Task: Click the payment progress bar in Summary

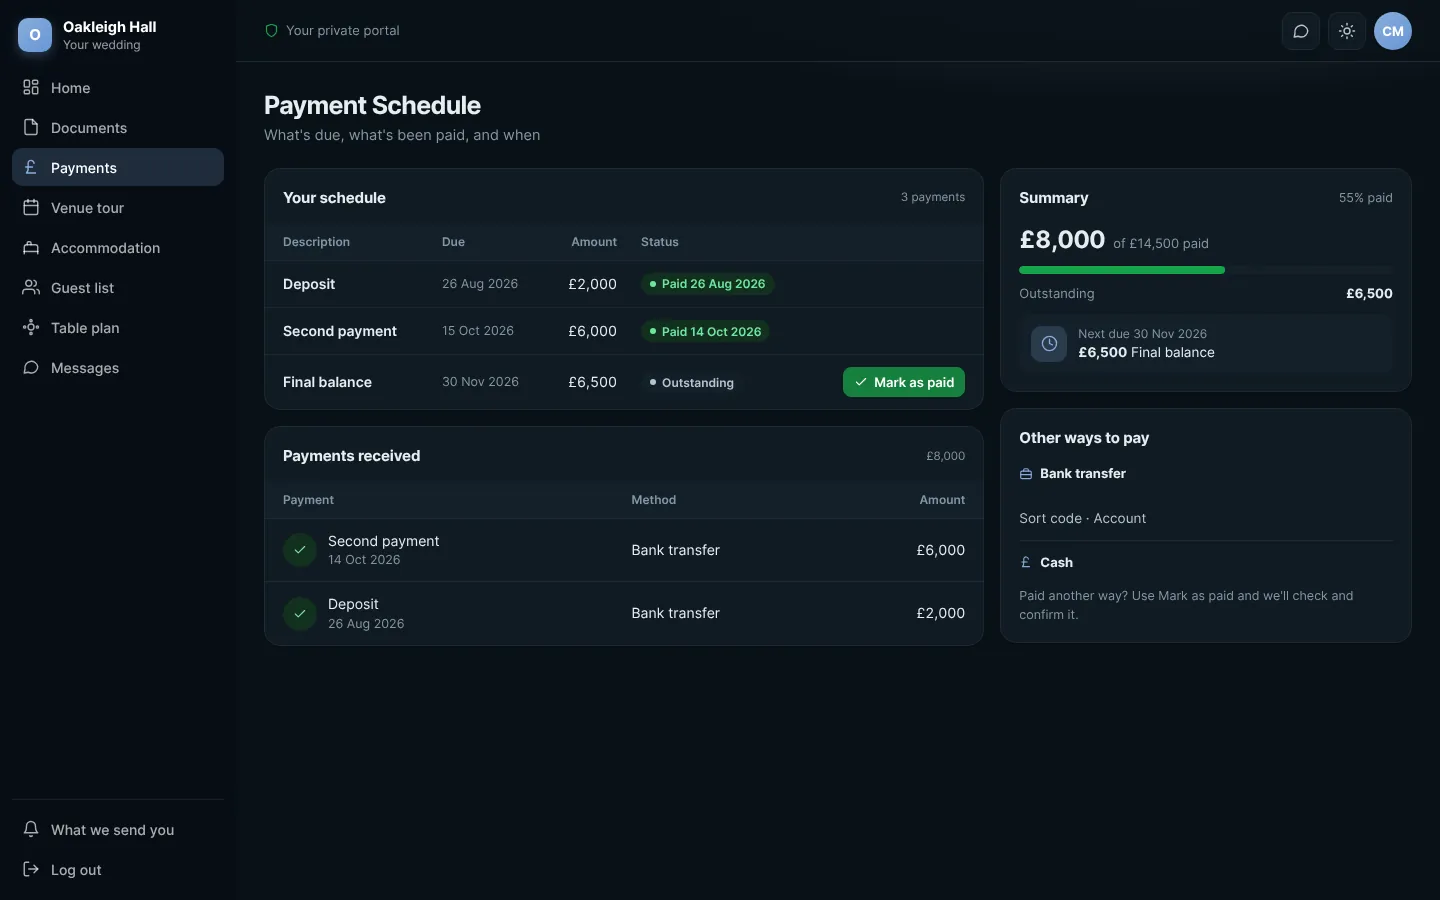Action: click(x=1206, y=270)
